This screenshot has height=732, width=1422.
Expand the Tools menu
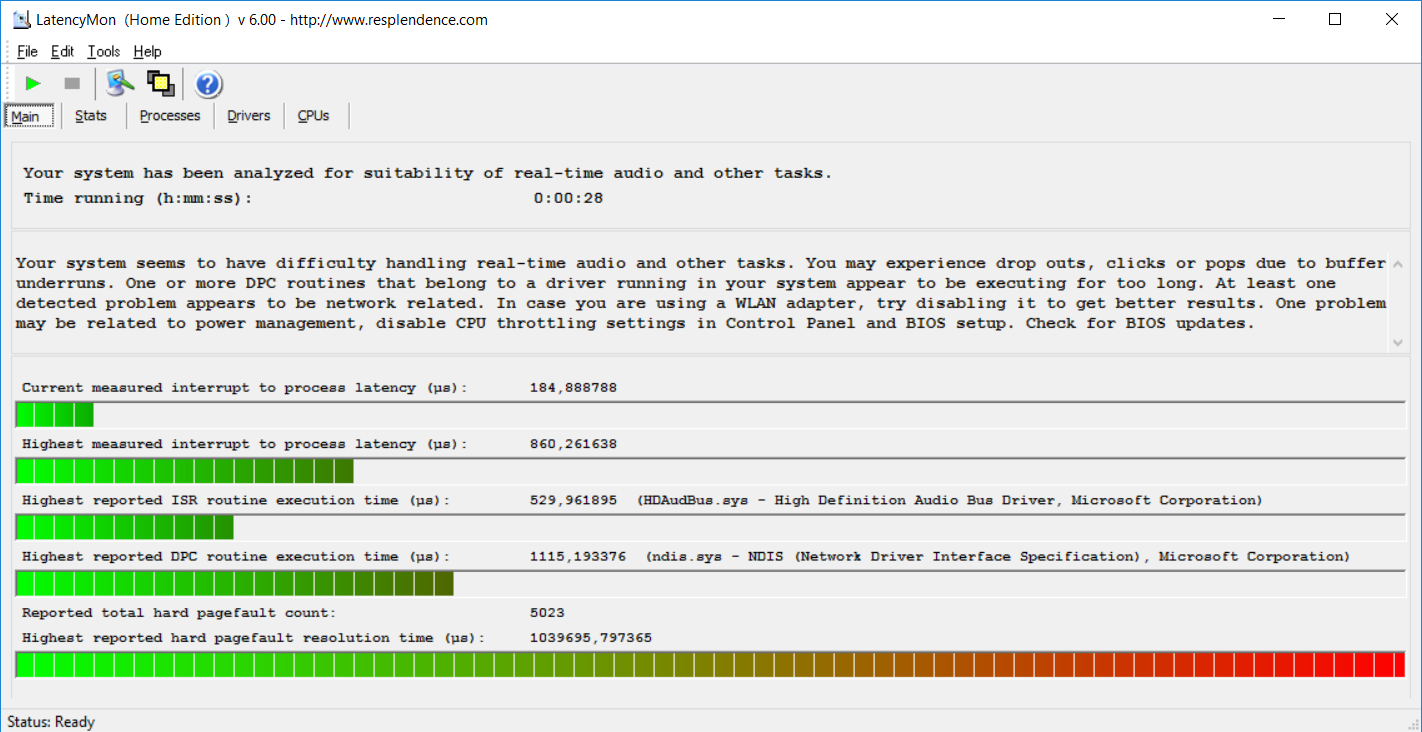coord(103,52)
